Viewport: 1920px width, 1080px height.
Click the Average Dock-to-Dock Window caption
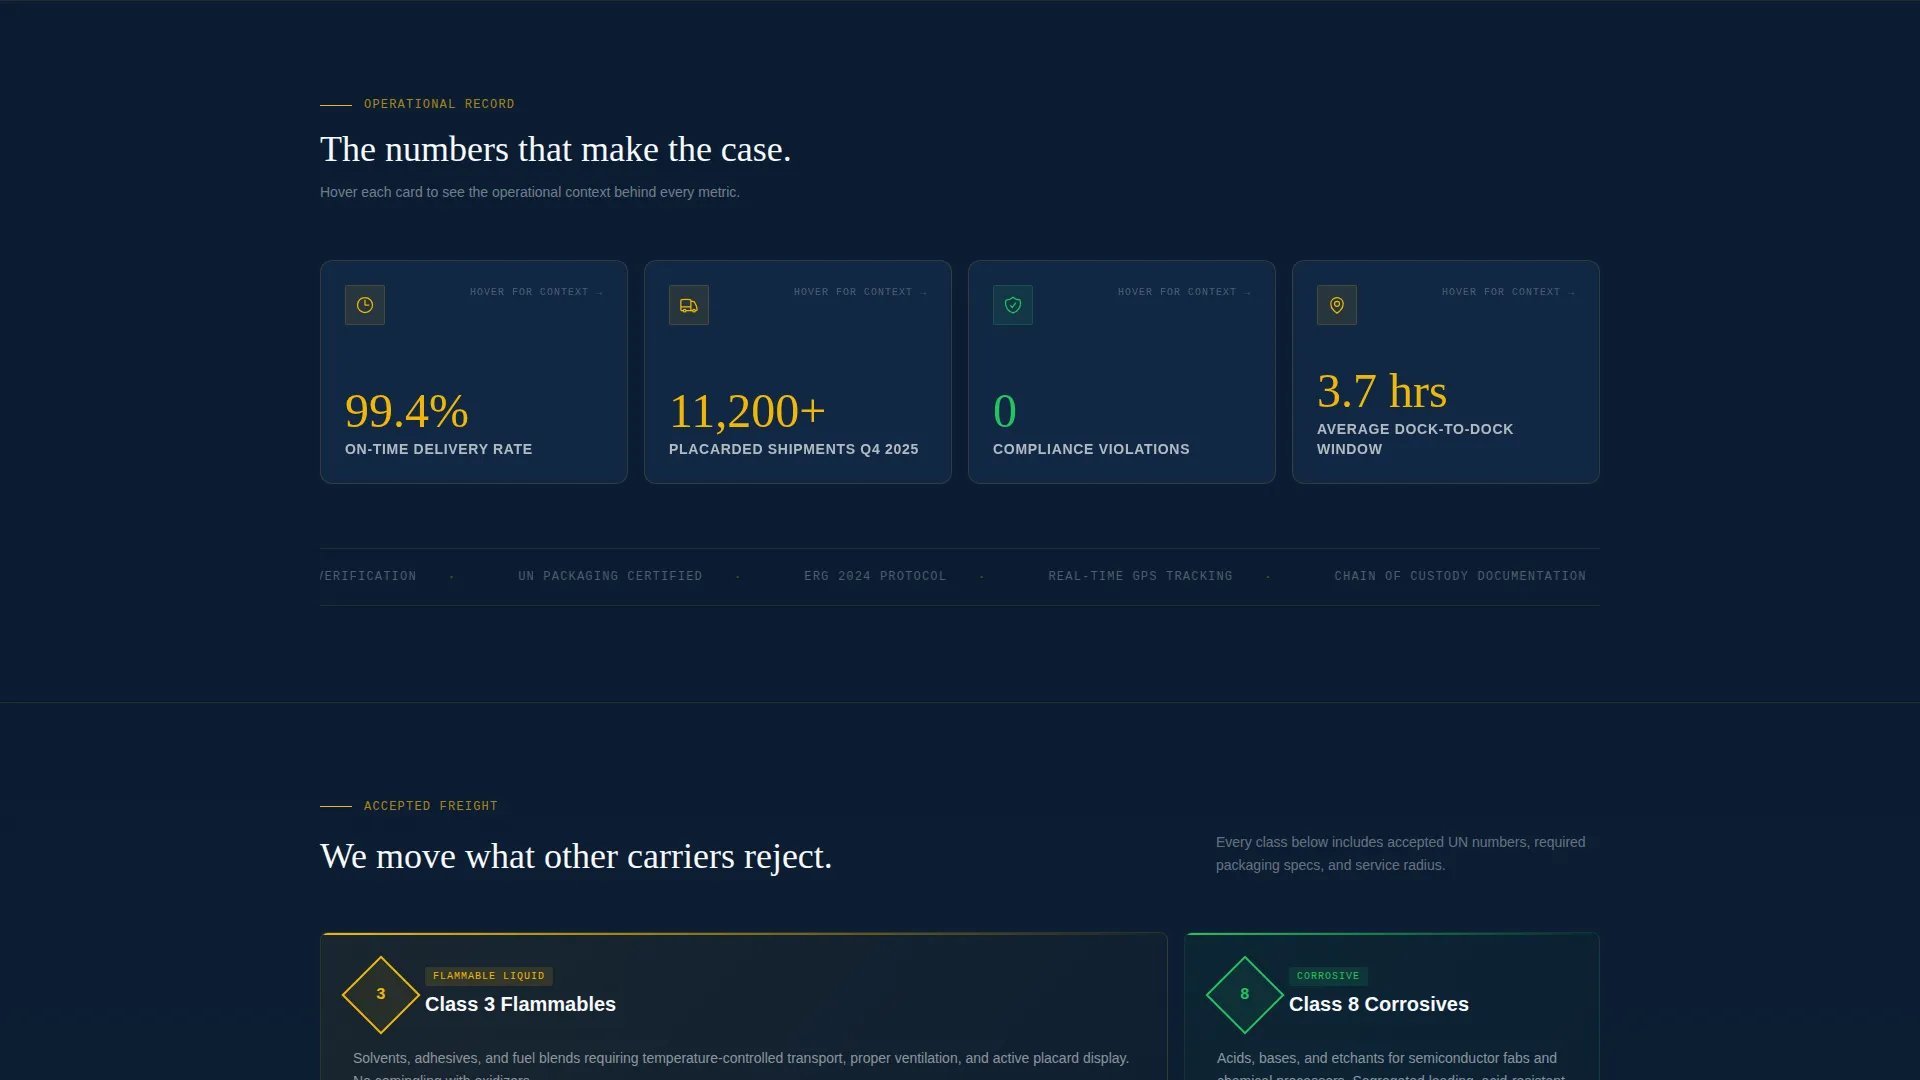coord(1415,439)
